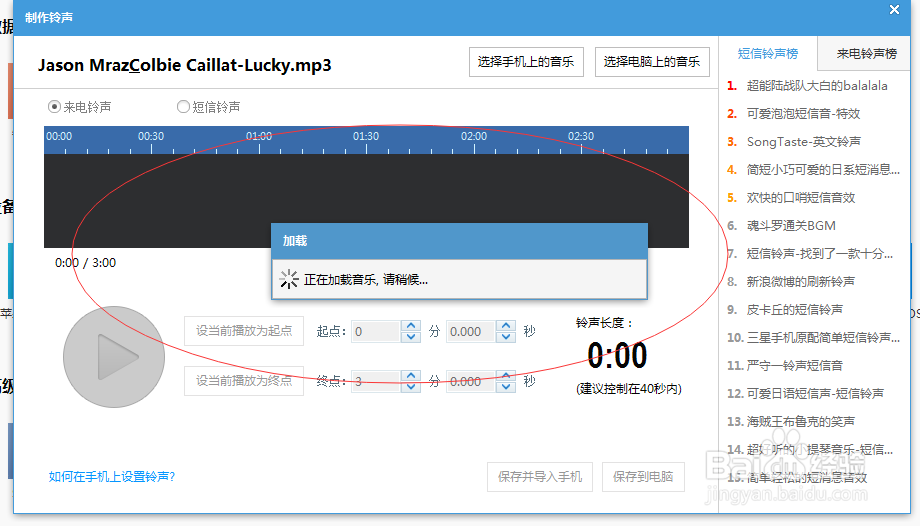This screenshot has height=526, width=920.
Task: Decrease end point minutes with down arrow
Action: click(411, 387)
